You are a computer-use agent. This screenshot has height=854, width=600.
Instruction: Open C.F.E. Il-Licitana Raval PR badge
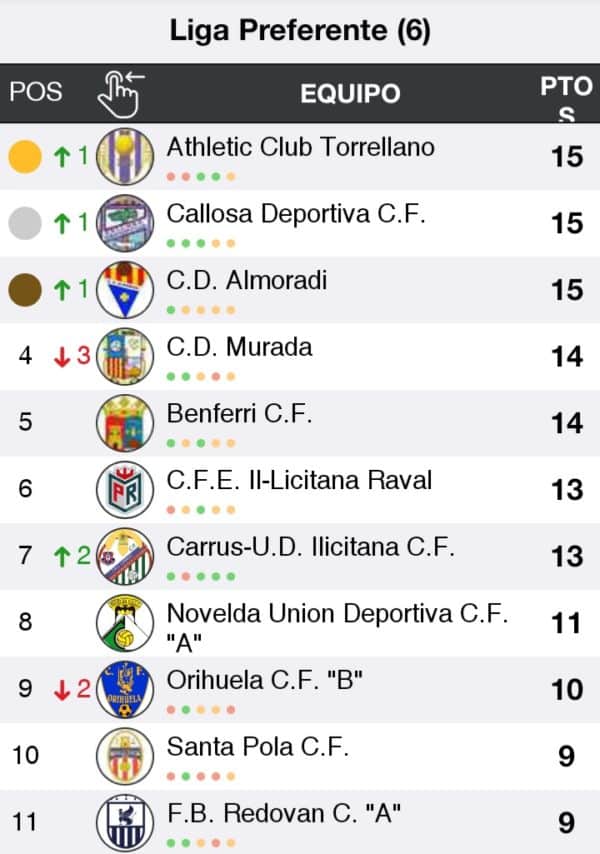(x=125, y=489)
